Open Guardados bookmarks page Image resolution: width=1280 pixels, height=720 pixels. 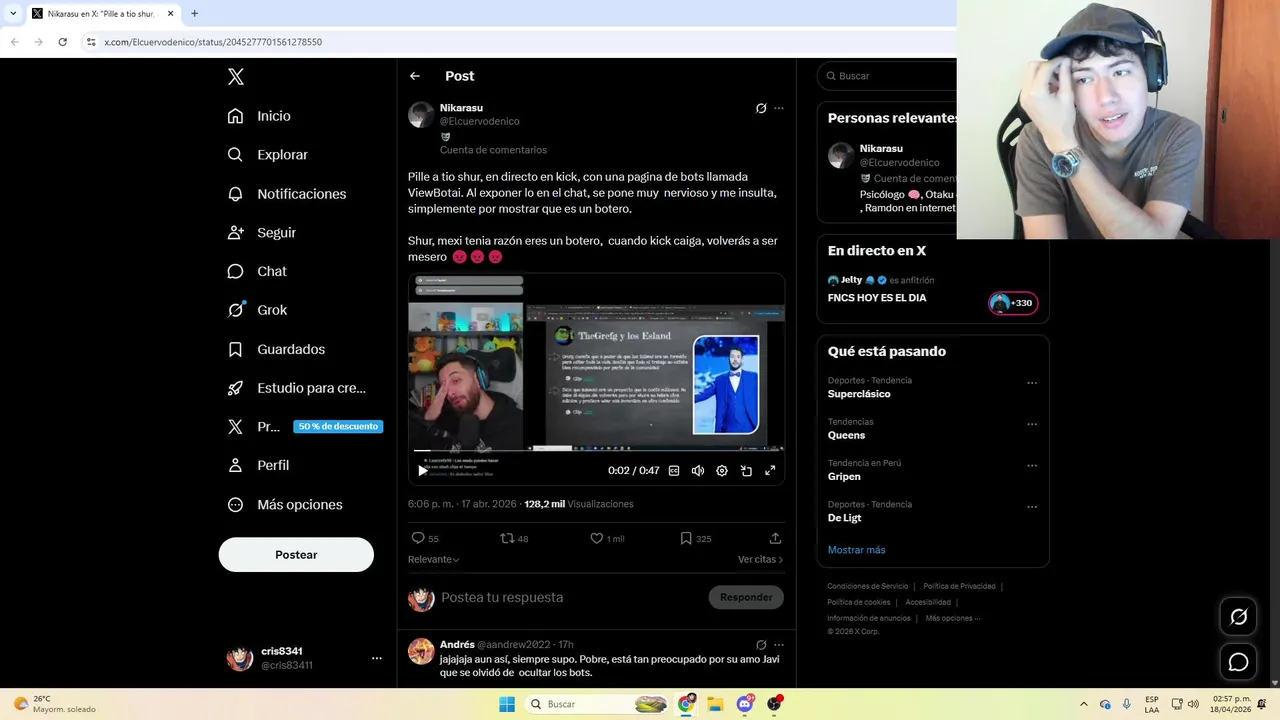click(x=275, y=349)
